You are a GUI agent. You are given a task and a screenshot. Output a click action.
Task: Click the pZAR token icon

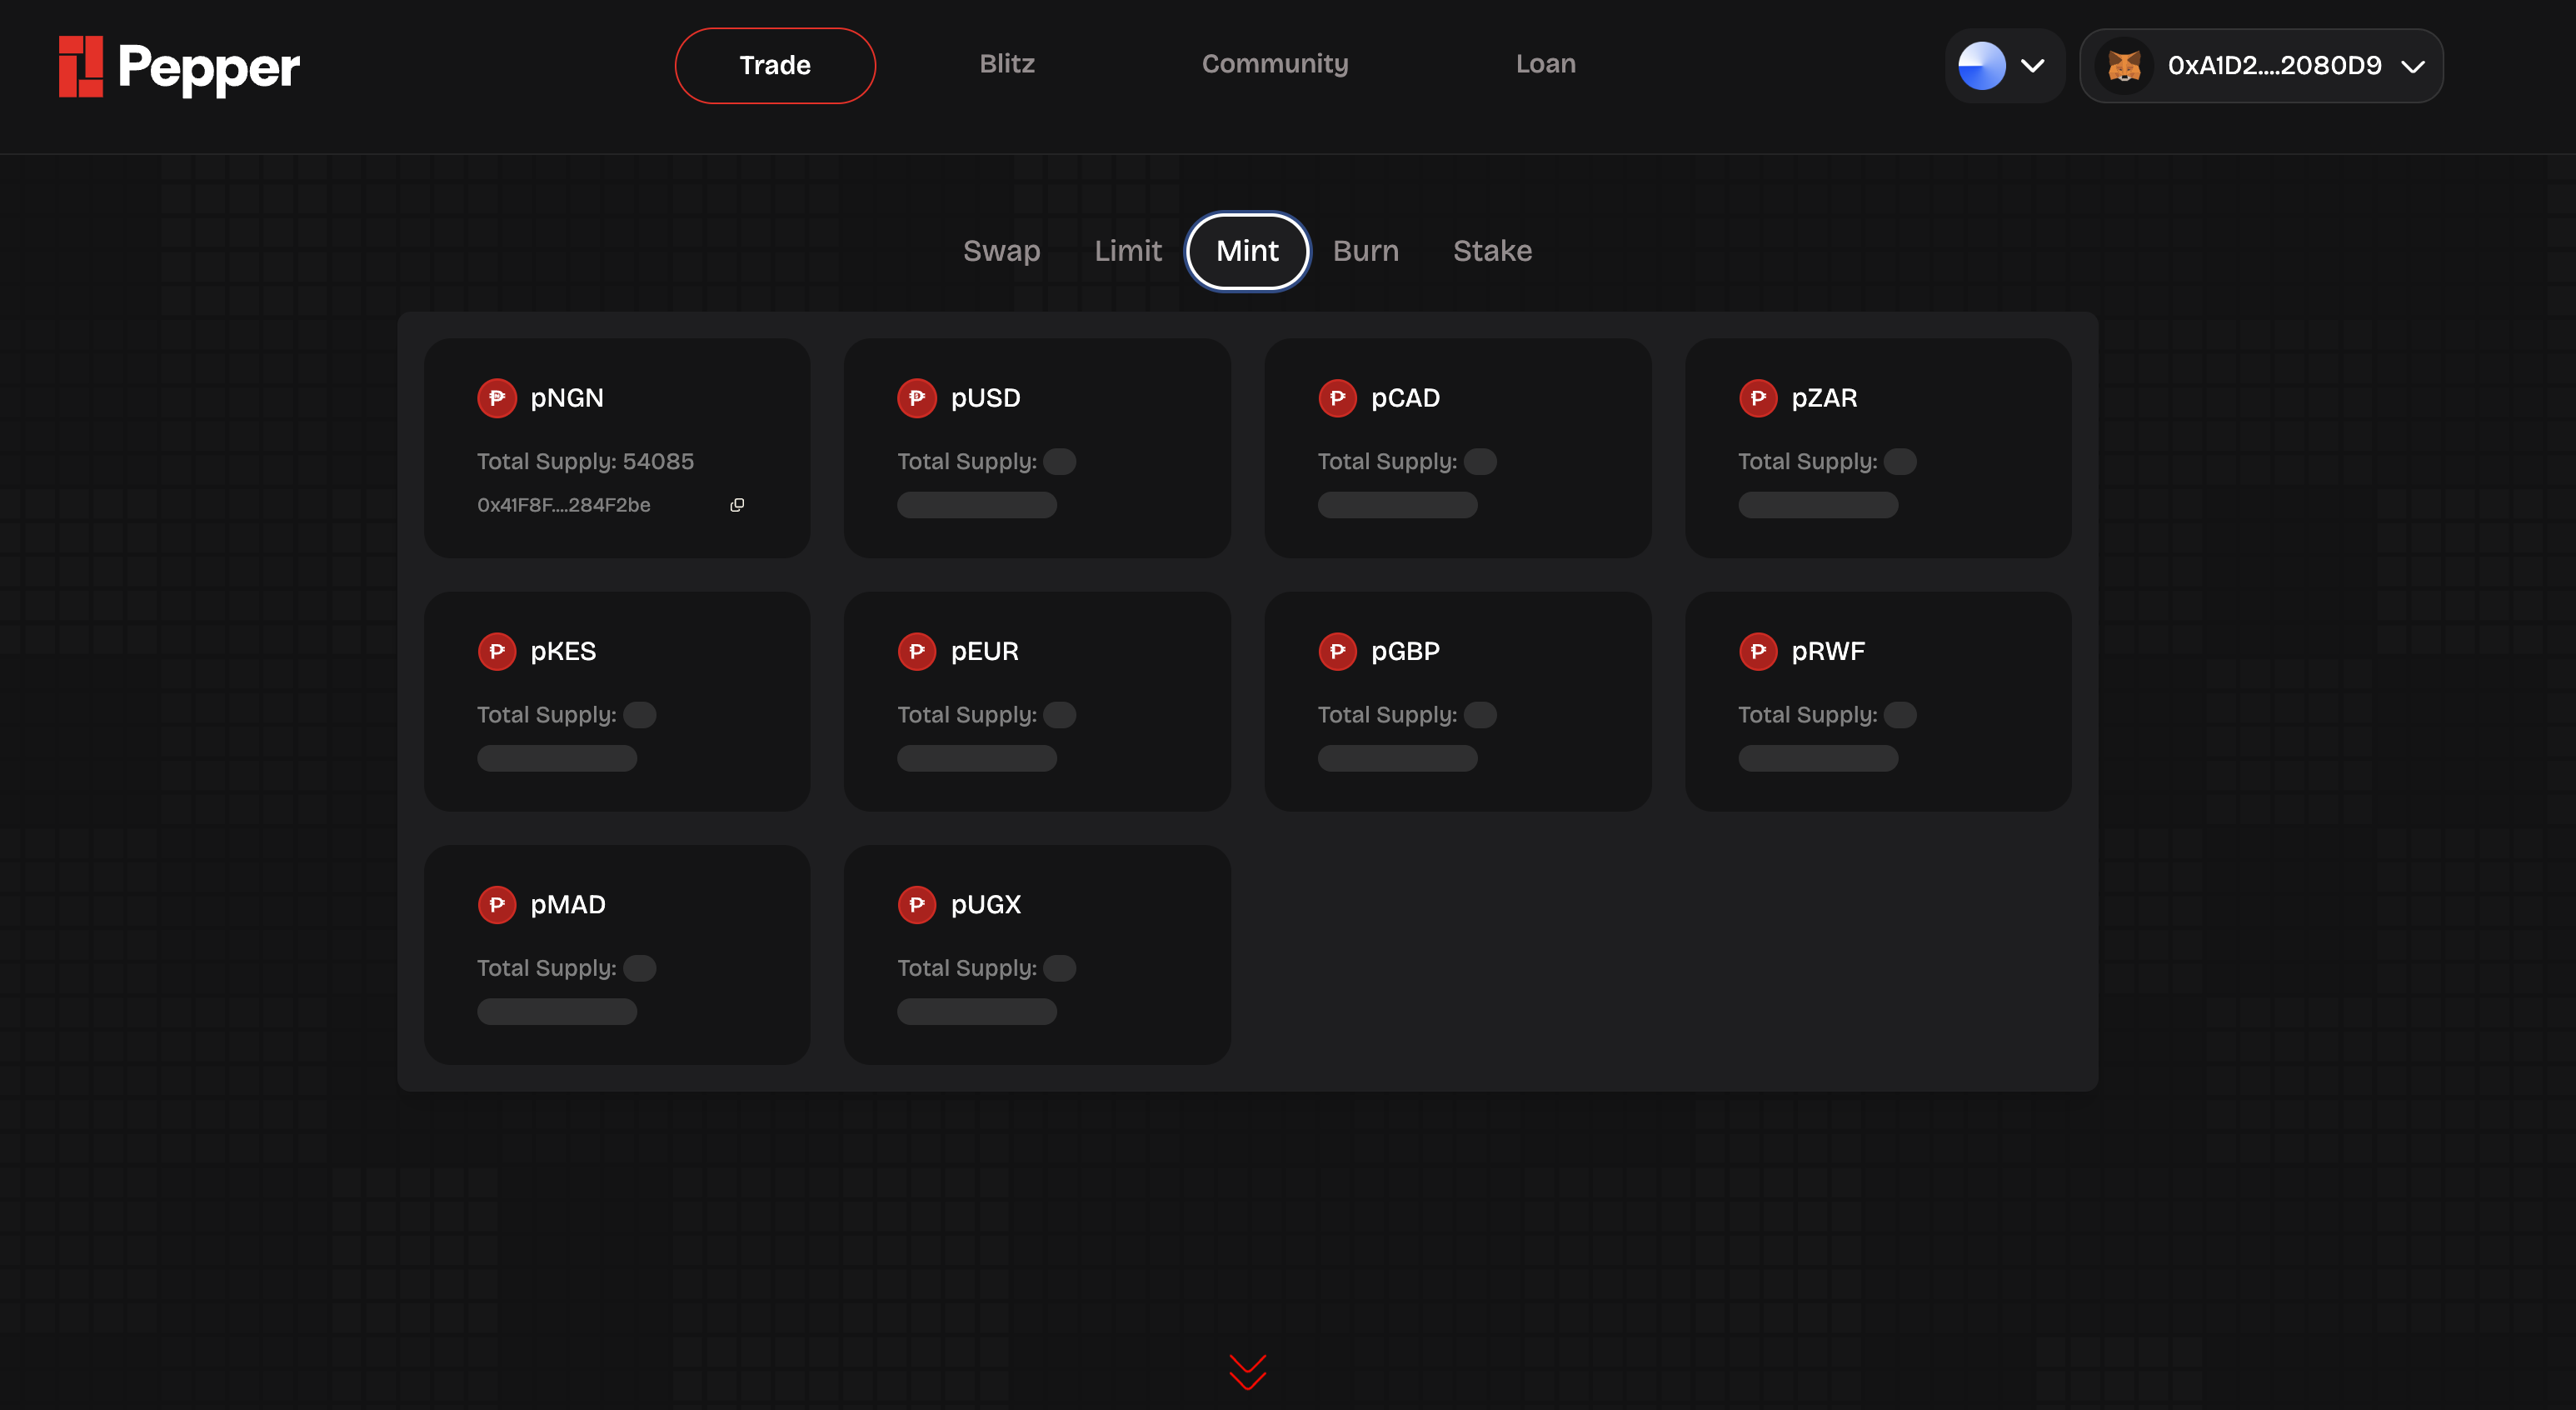tap(1757, 398)
